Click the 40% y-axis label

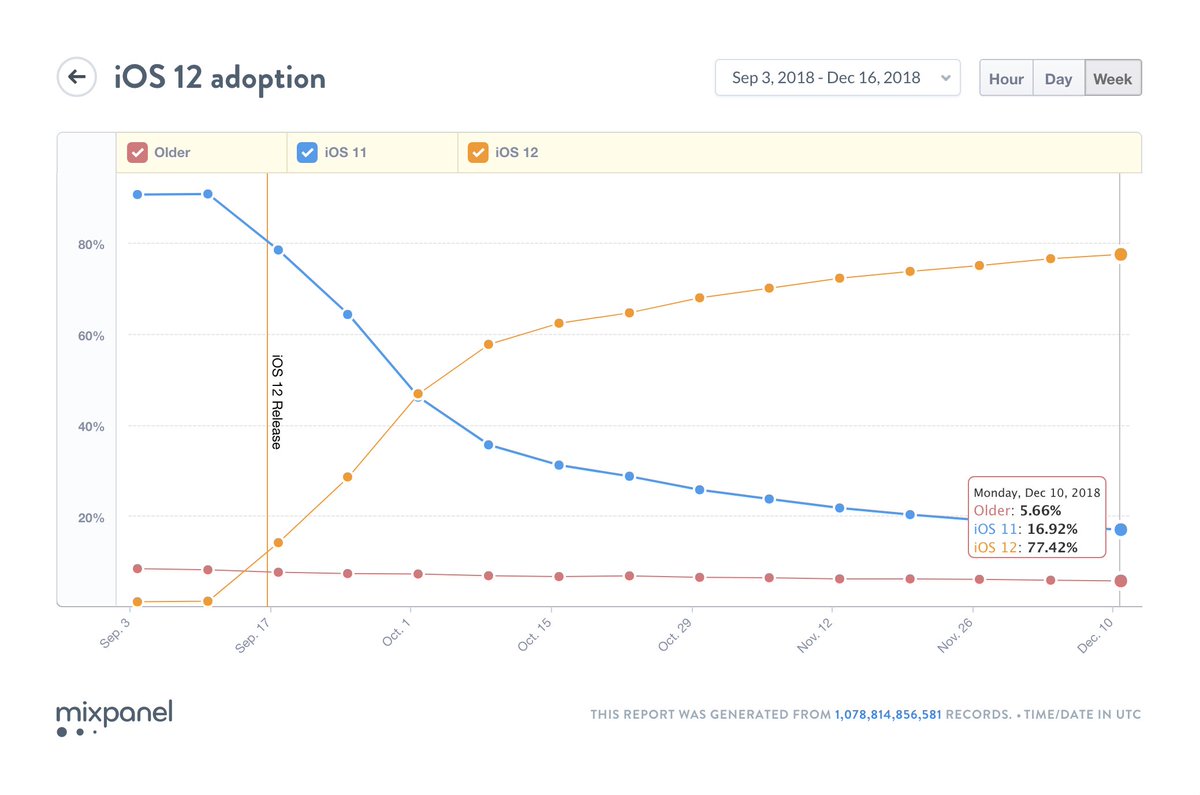point(90,426)
